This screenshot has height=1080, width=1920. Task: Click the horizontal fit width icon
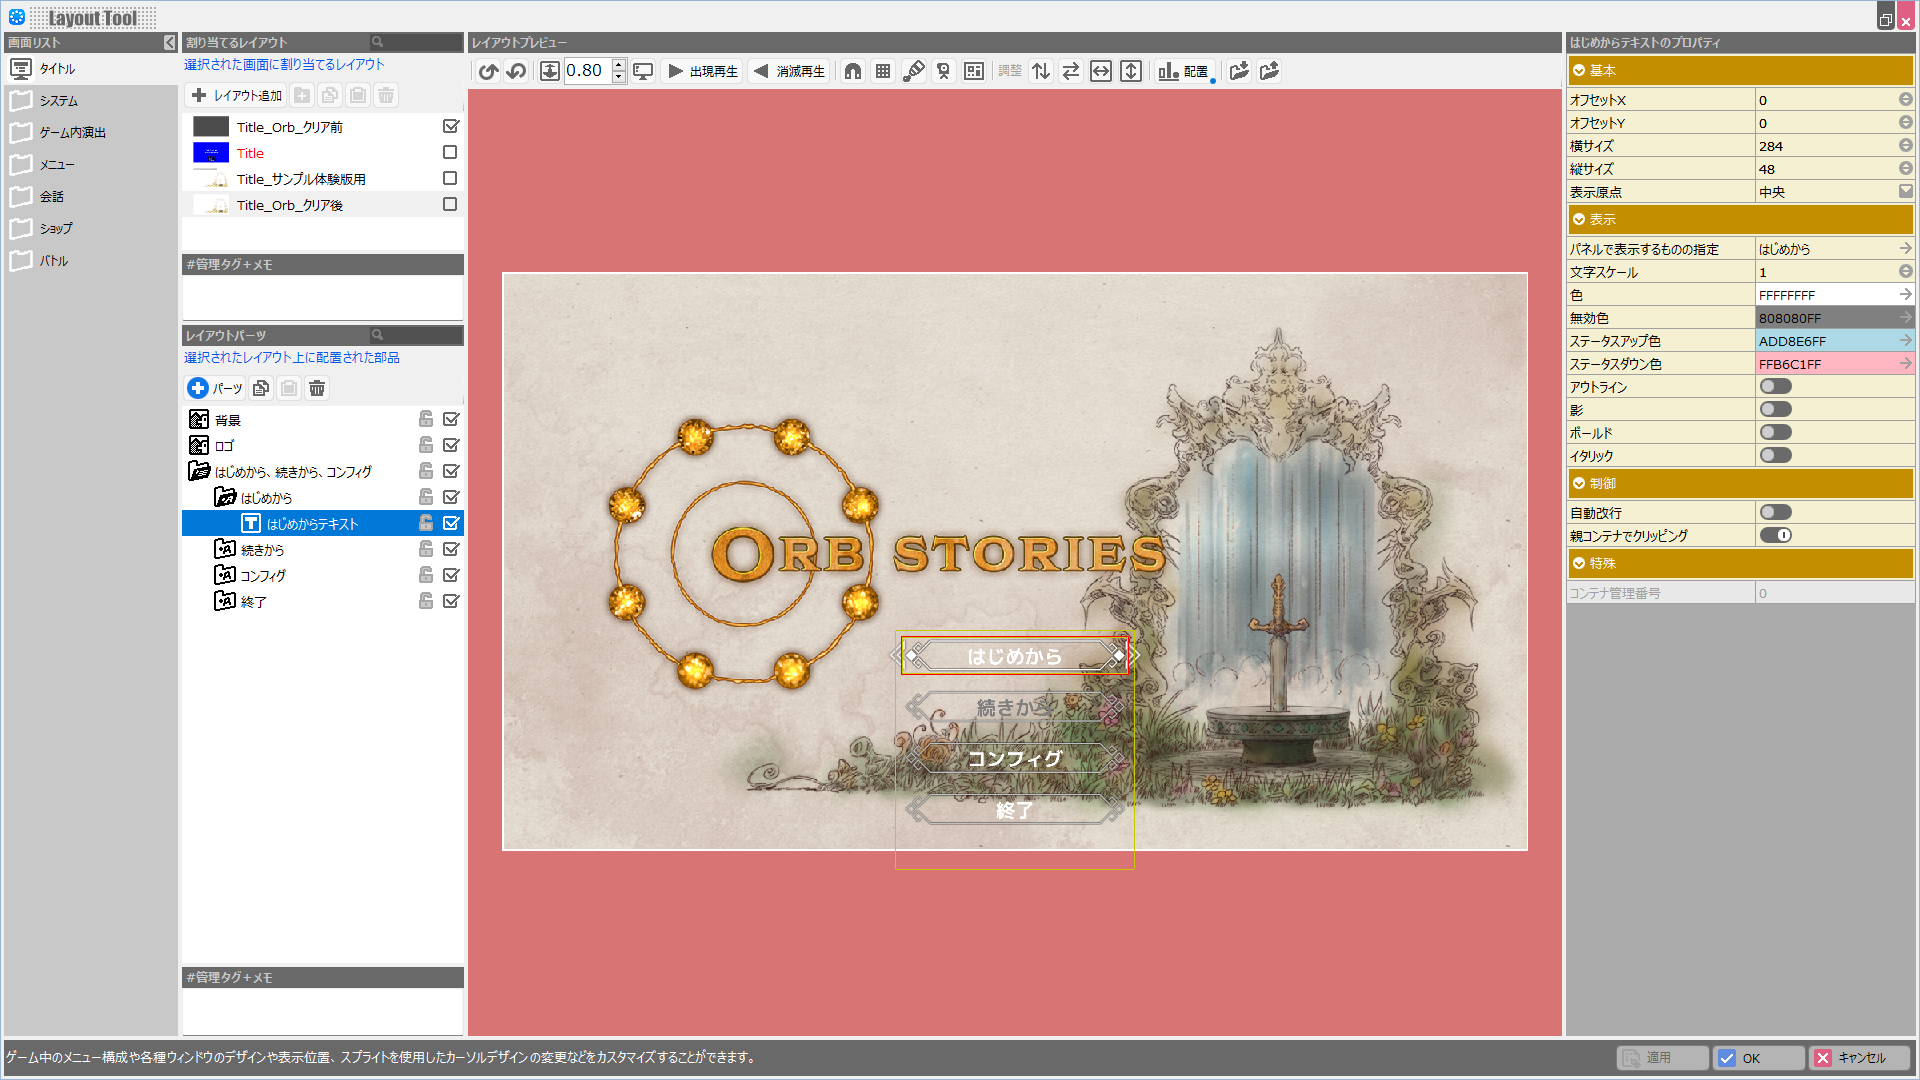pyautogui.click(x=1100, y=71)
